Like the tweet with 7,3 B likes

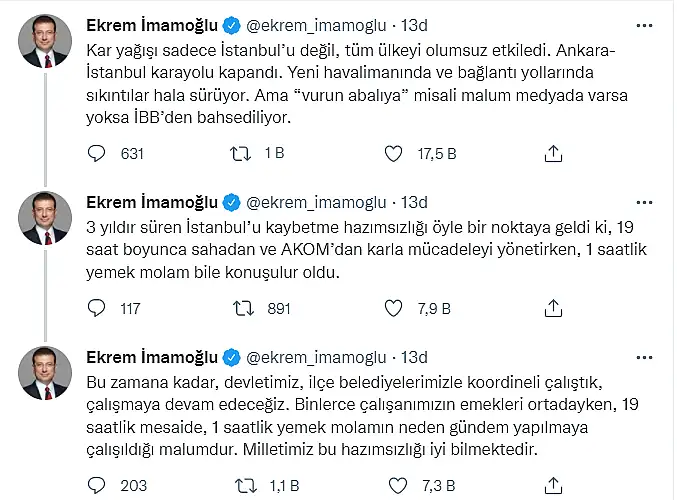(x=398, y=486)
